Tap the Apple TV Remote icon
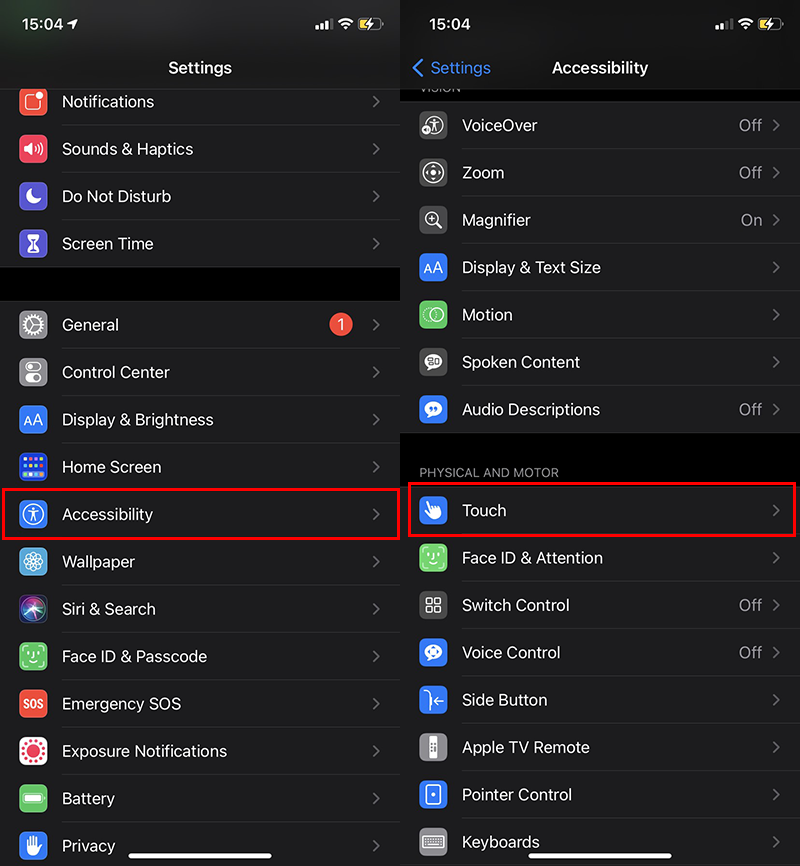Viewport: 800px width, 866px height. coord(433,747)
